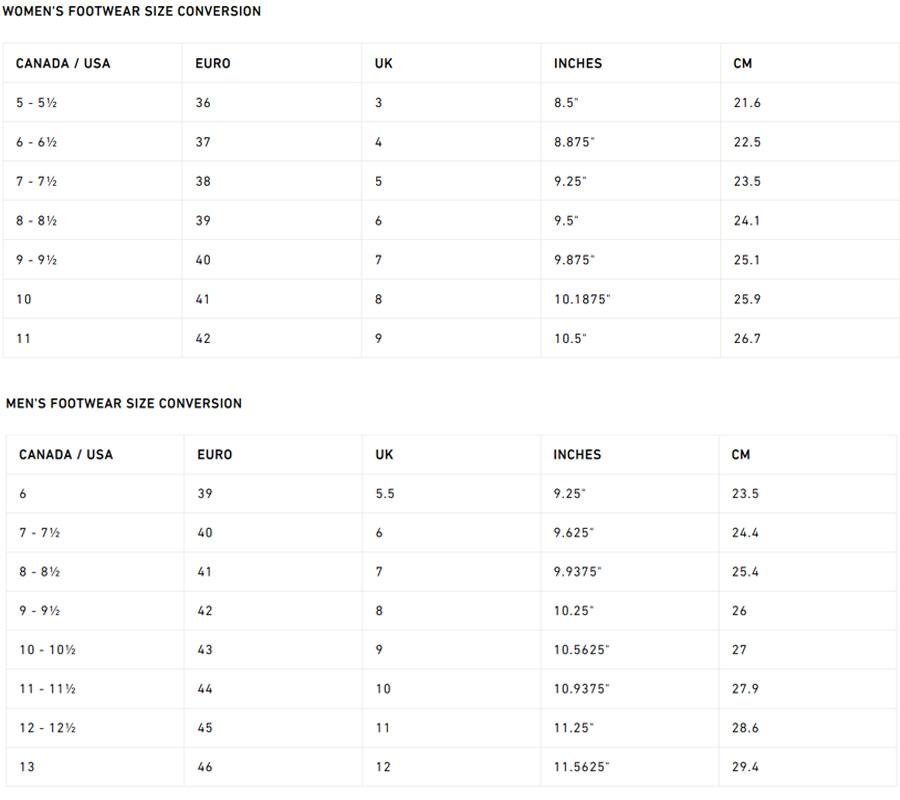Click the CANADA / USA header in women's table
The image size is (900, 800).
tap(63, 63)
